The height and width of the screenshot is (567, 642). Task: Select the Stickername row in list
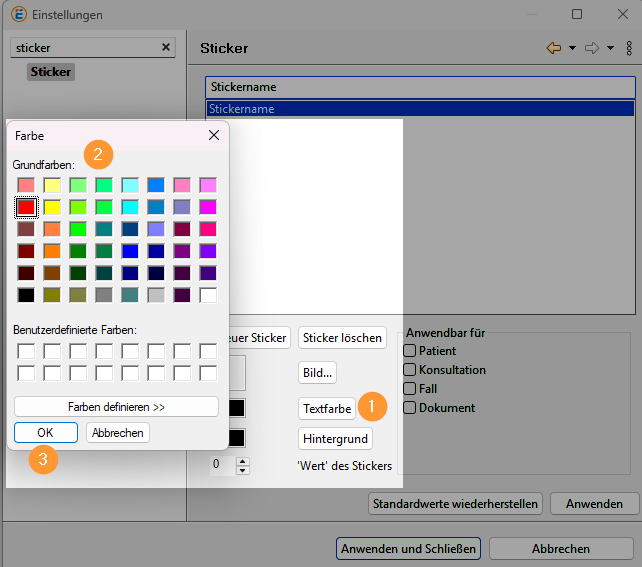tap(420, 109)
